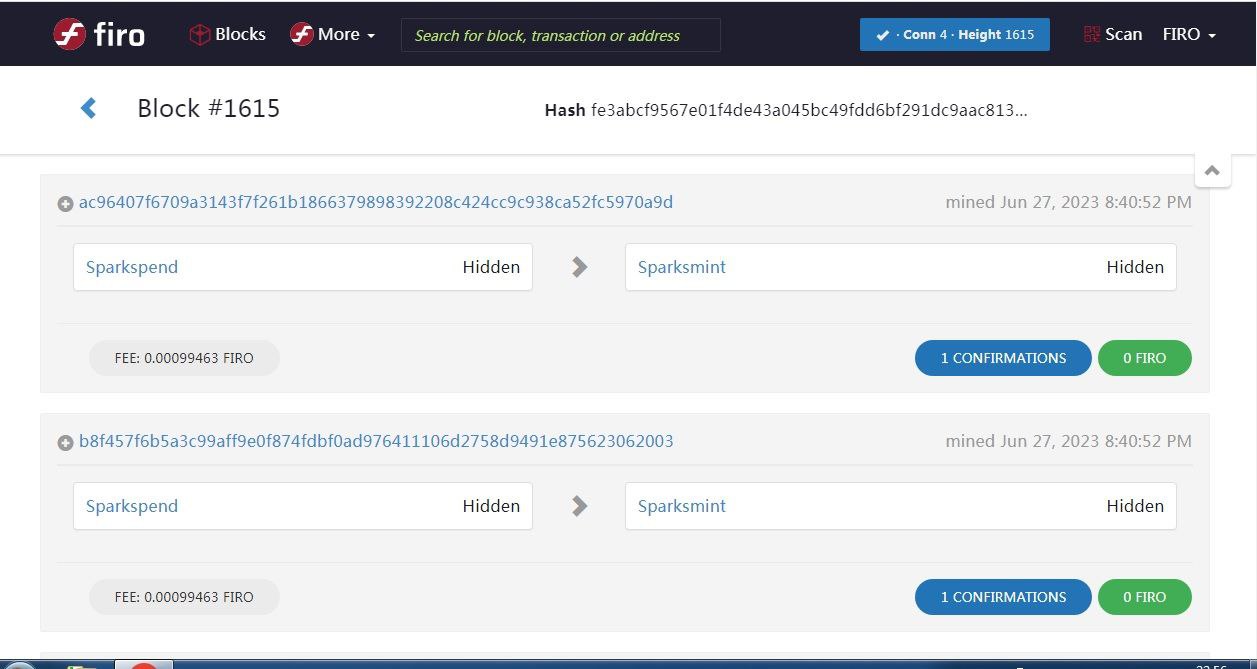Viewport: 1257px width, 669px height.
Task: Open transaction b8f457f6b5a3c99aff9e… link
Action: point(376,441)
